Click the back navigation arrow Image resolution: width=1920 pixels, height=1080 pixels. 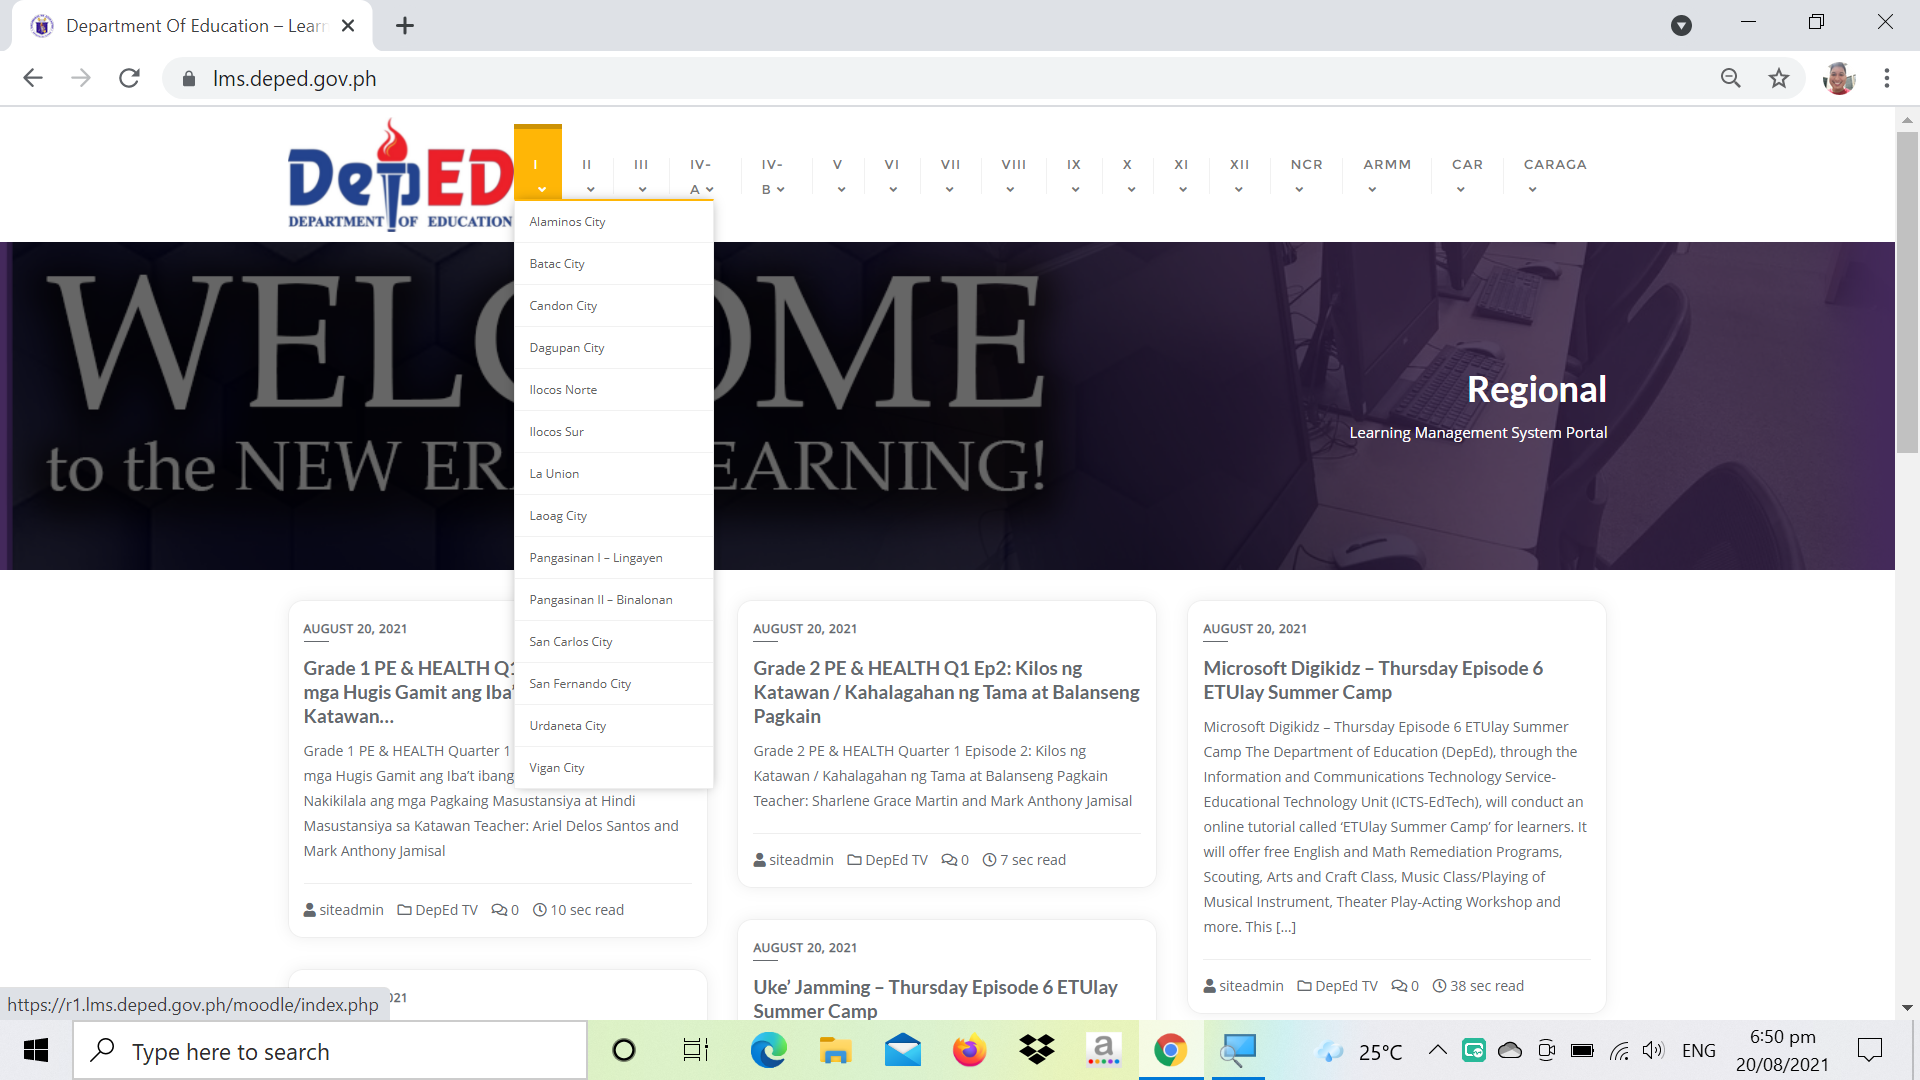click(x=33, y=77)
